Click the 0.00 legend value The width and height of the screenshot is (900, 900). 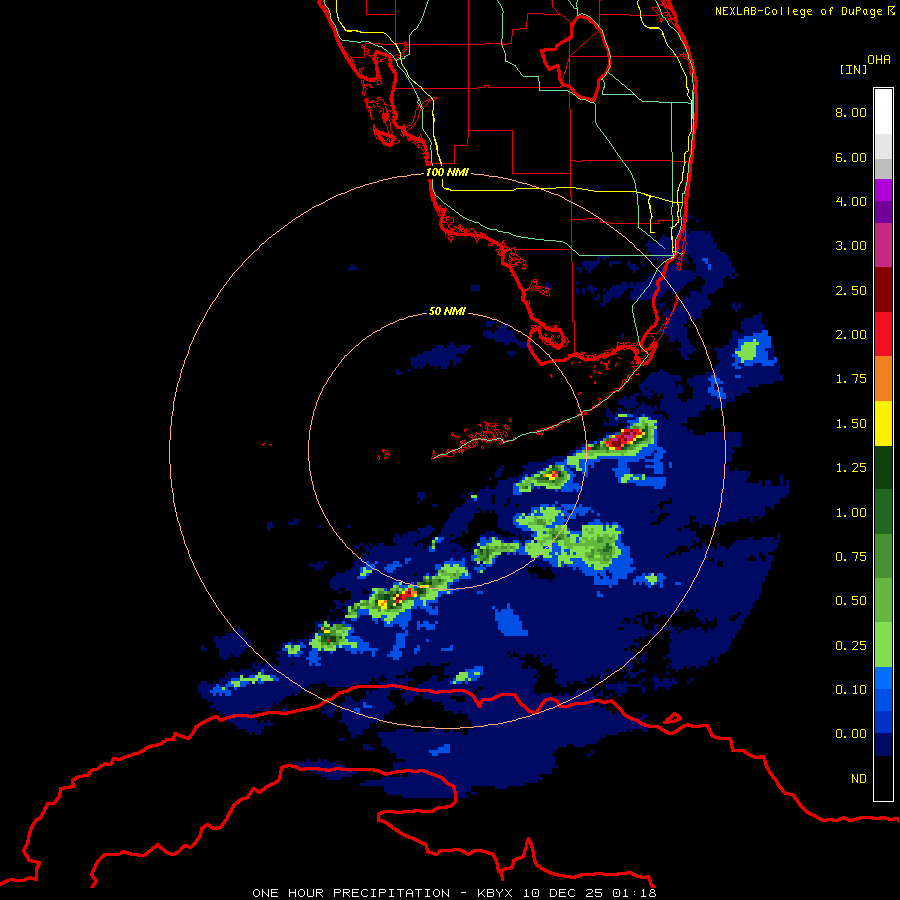point(851,734)
